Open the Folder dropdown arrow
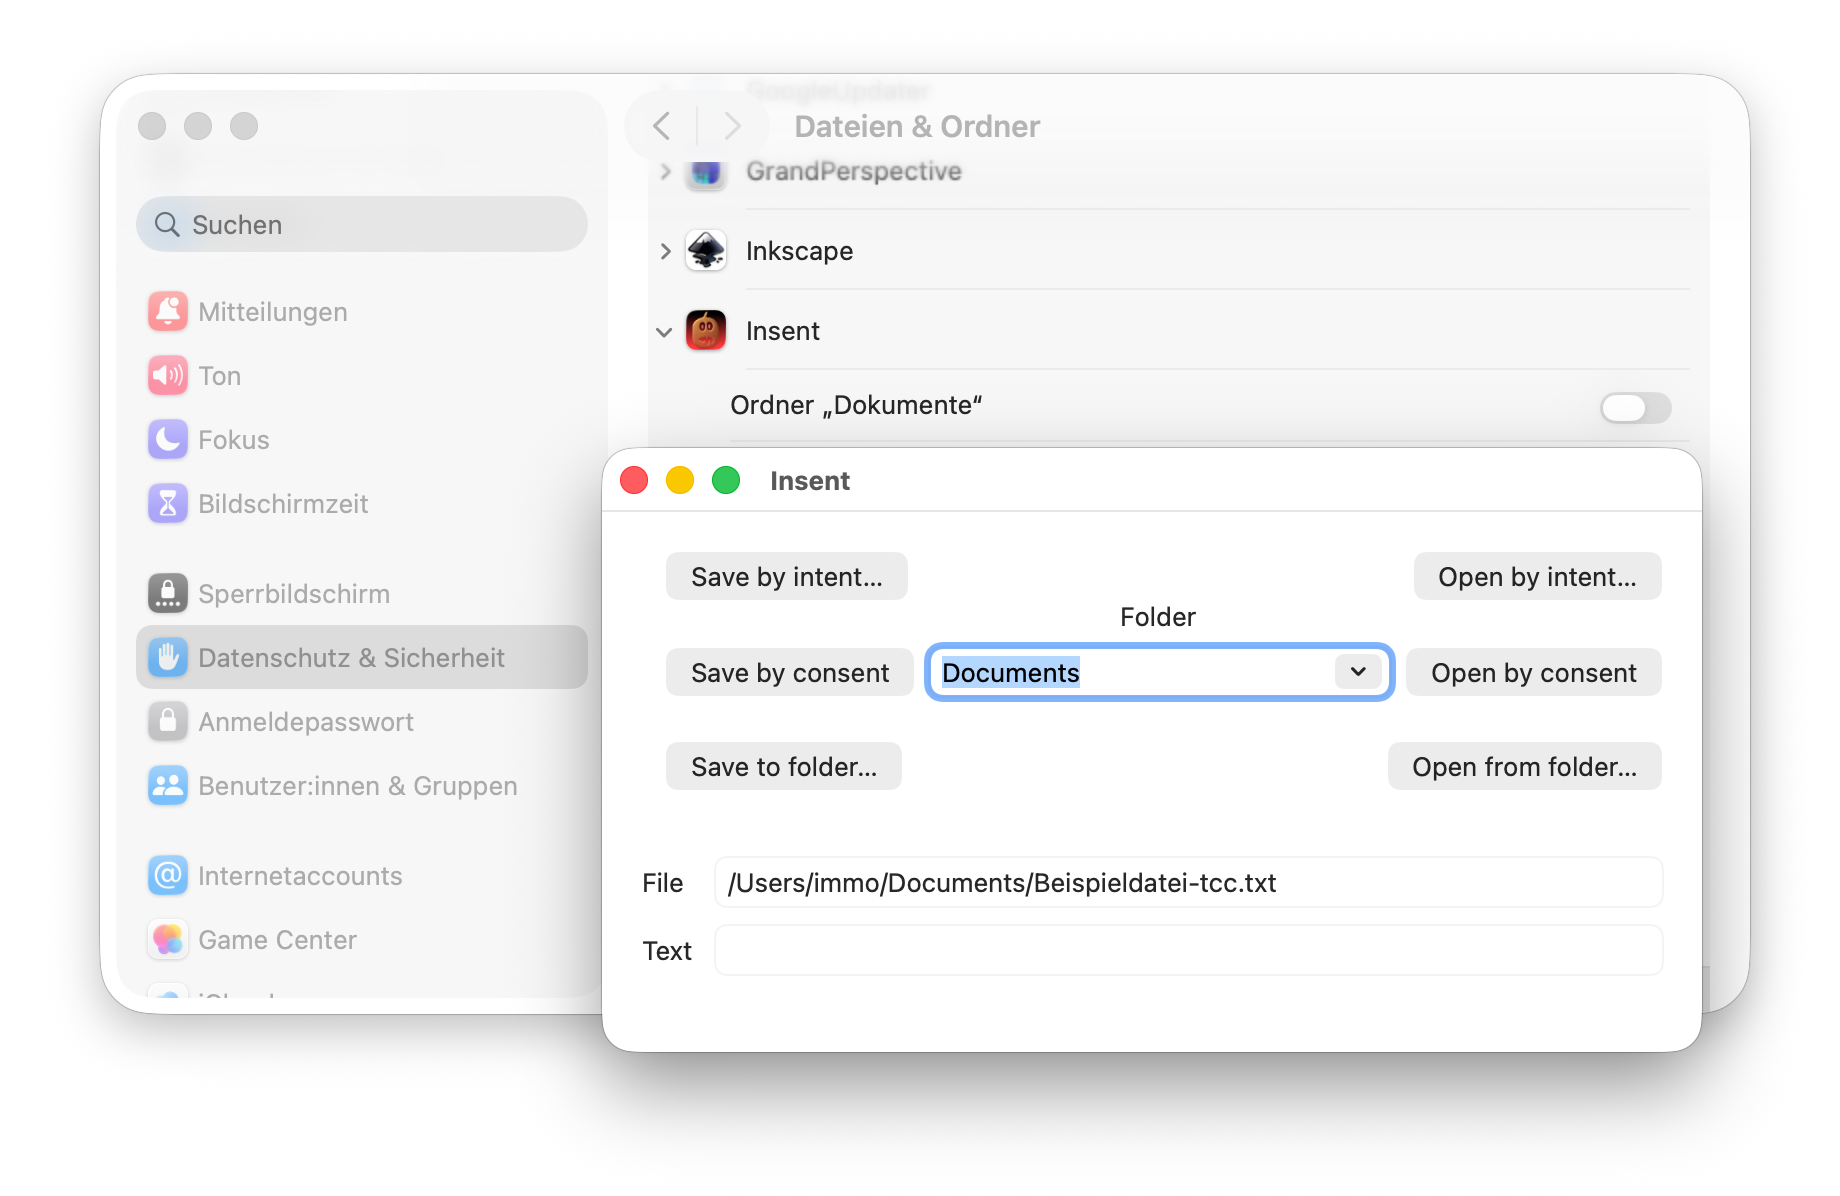The width and height of the screenshot is (1840, 1196). pyautogui.click(x=1358, y=672)
